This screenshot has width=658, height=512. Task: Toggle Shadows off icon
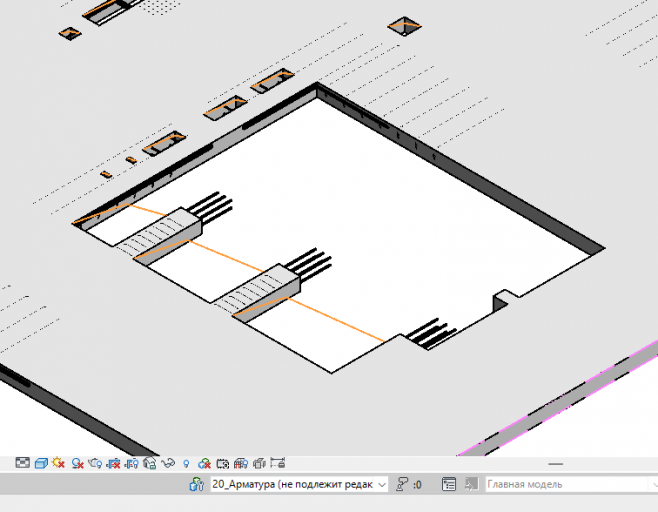click(77, 463)
